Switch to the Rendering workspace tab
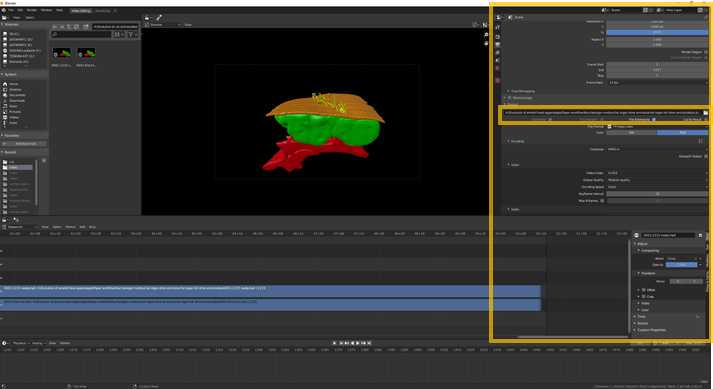 103,10
